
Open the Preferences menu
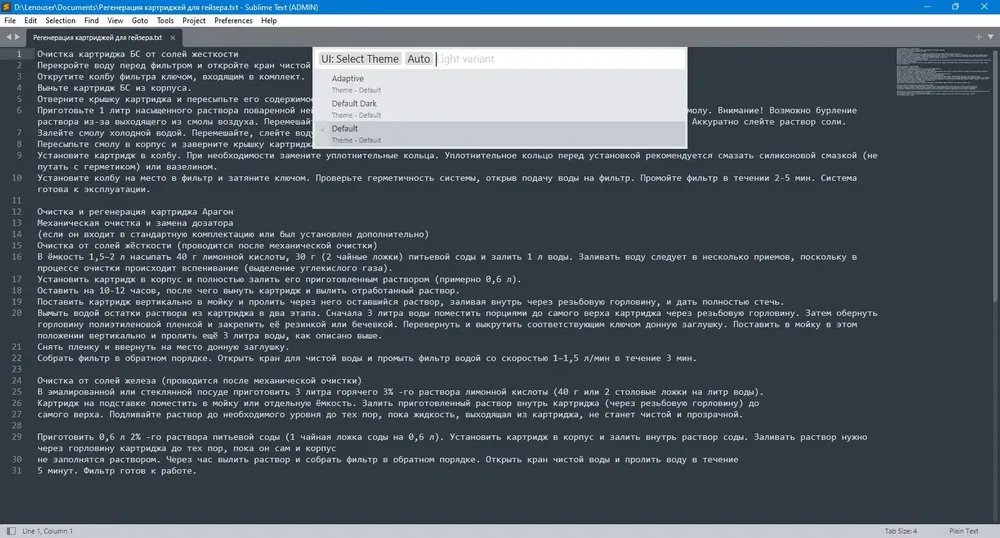233,20
